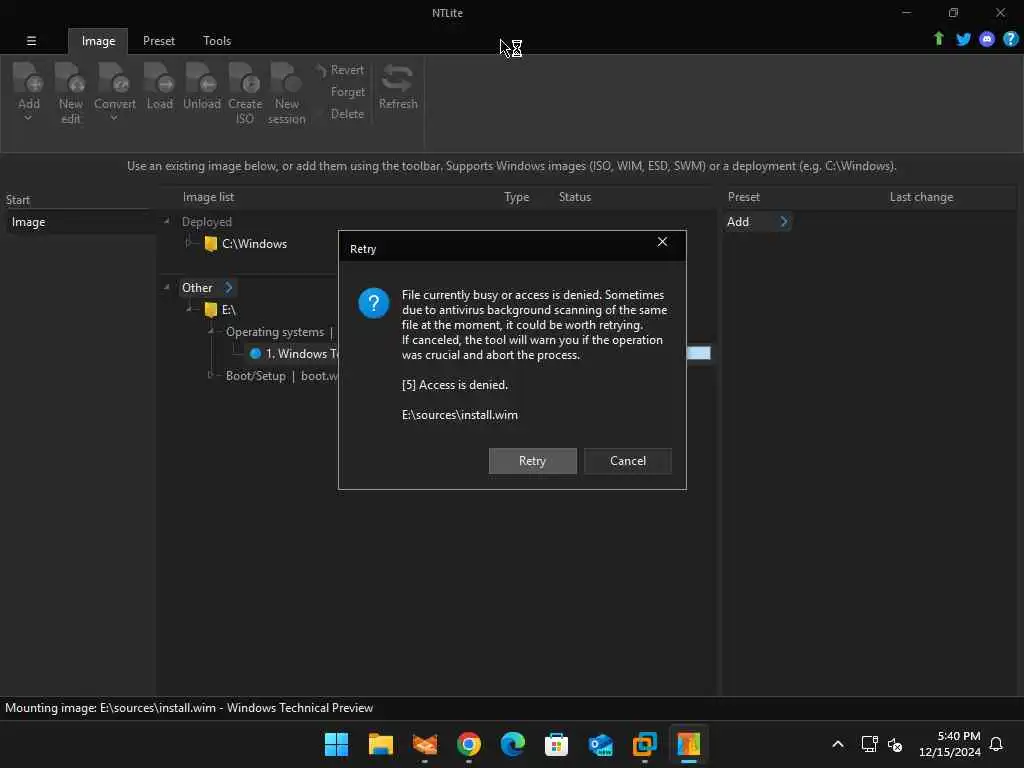Open Outlook from taskbar
This screenshot has height=768, width=1024.
601,744
